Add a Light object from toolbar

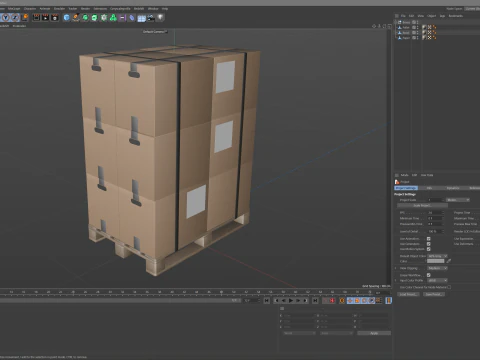(160, 17)
